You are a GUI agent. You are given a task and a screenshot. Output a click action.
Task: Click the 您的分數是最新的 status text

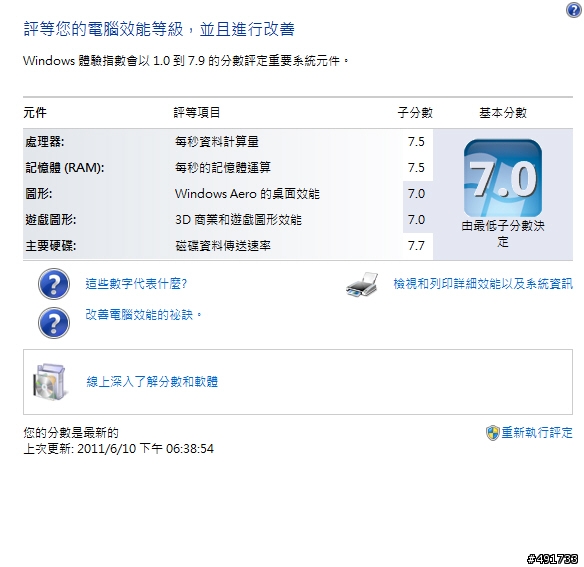[71, 433]
